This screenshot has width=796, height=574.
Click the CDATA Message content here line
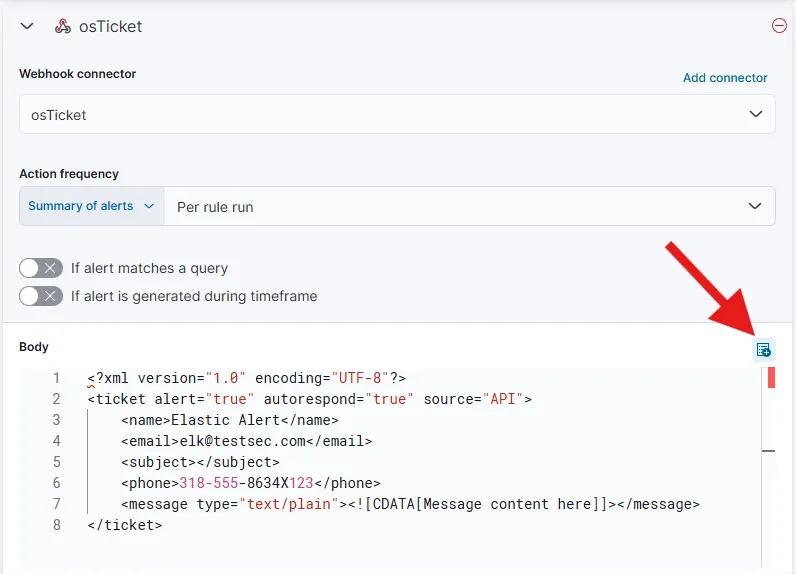click(x=410, y=504)
